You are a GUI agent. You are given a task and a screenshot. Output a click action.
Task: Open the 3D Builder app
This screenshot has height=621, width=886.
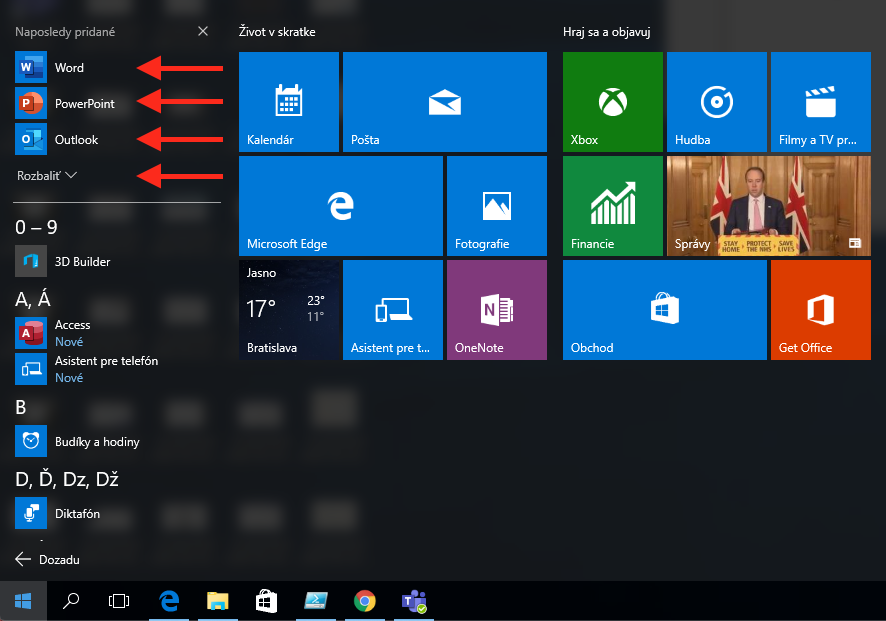(x=82, y=262)
